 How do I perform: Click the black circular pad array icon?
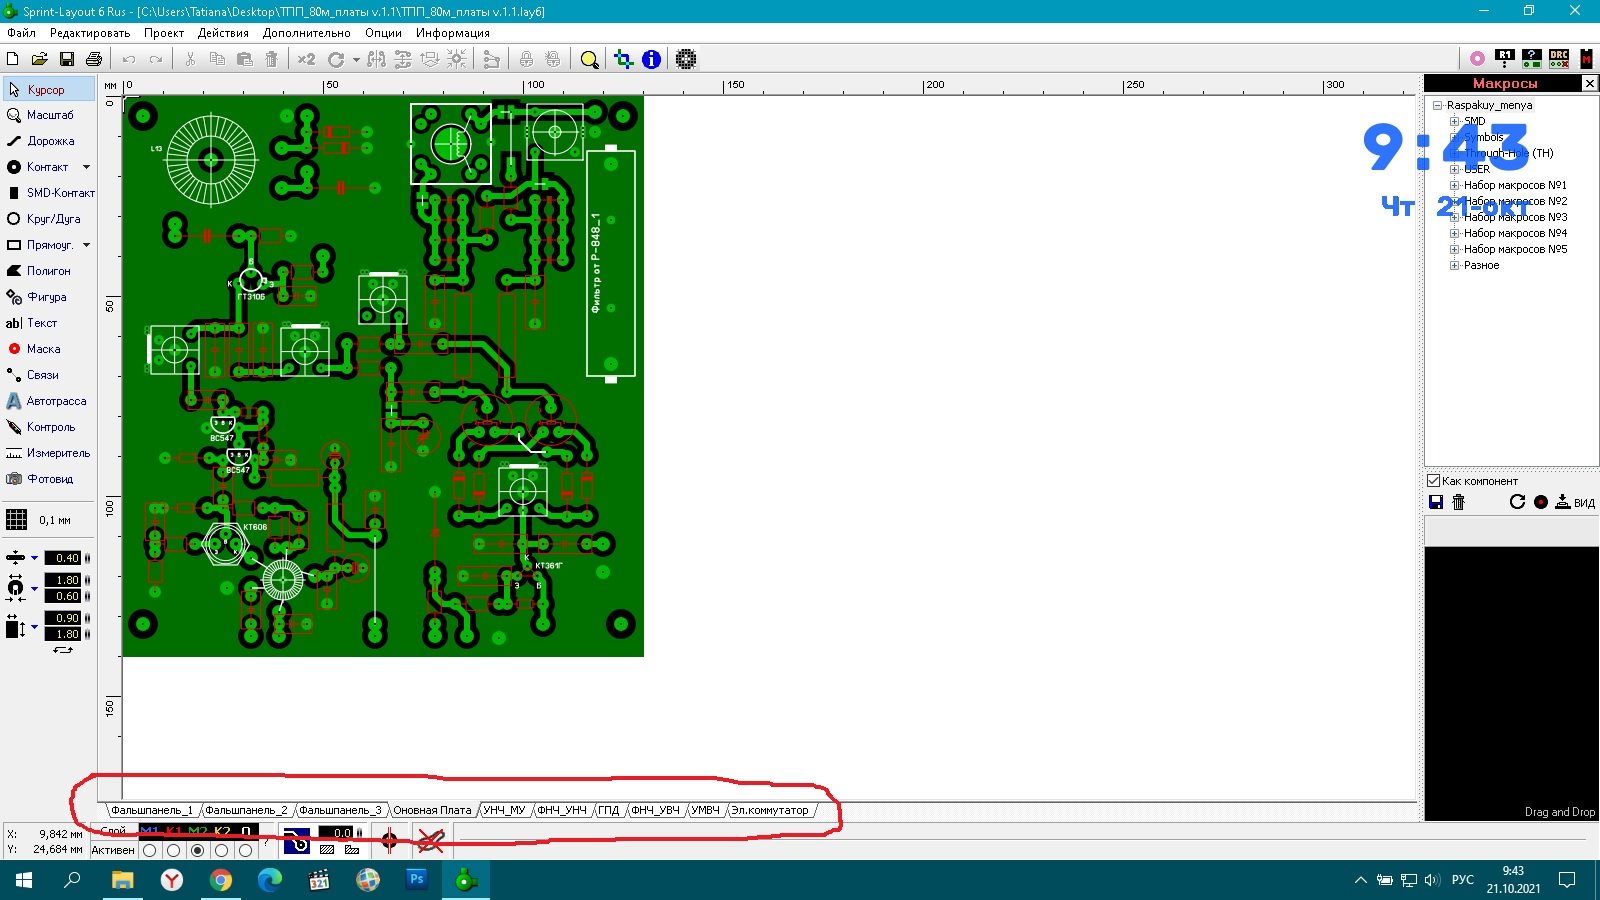pyautogui.click(x=686, y=60)
